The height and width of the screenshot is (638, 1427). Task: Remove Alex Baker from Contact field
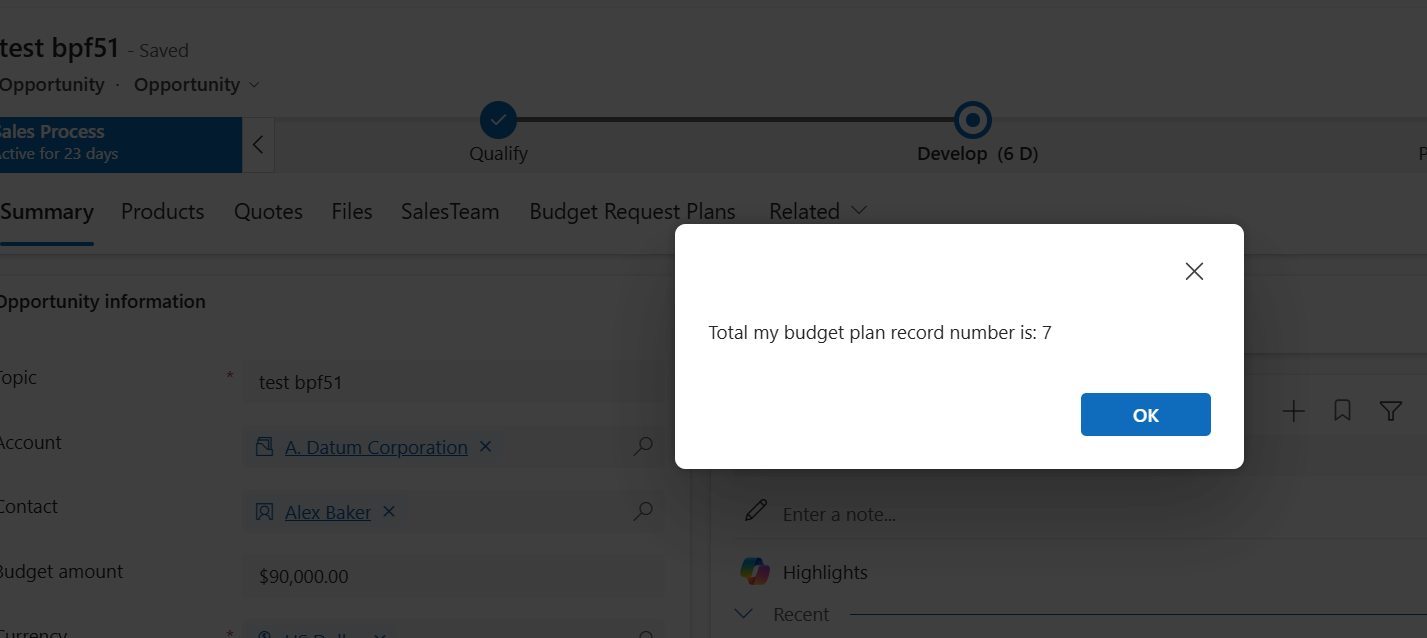390,511
